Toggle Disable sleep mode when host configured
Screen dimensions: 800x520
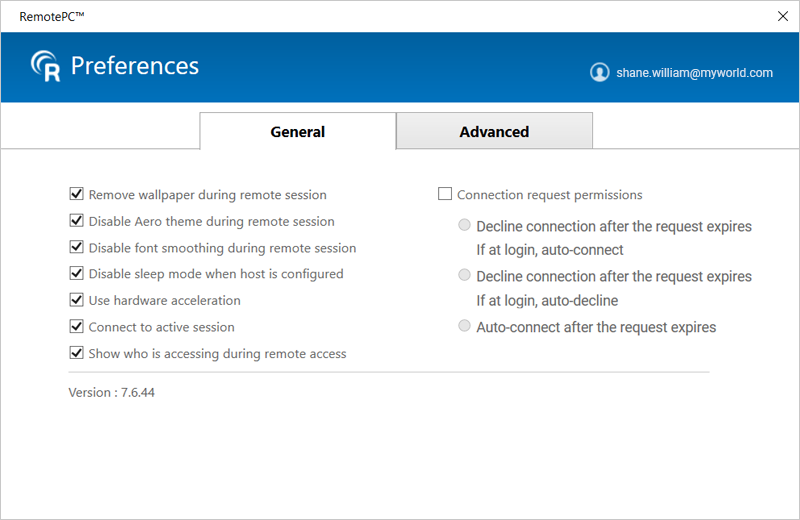click(76, 274)
